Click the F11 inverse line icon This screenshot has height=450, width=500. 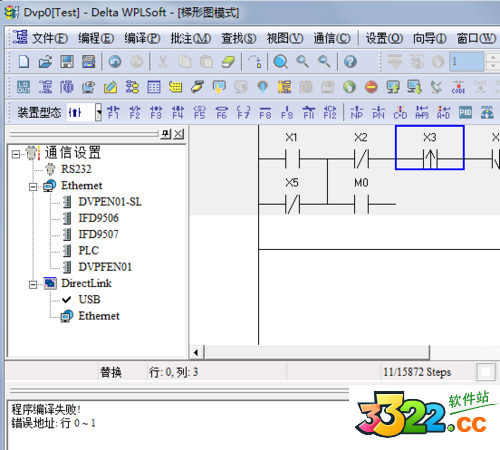pyautogui.click(x=309, y=112)
